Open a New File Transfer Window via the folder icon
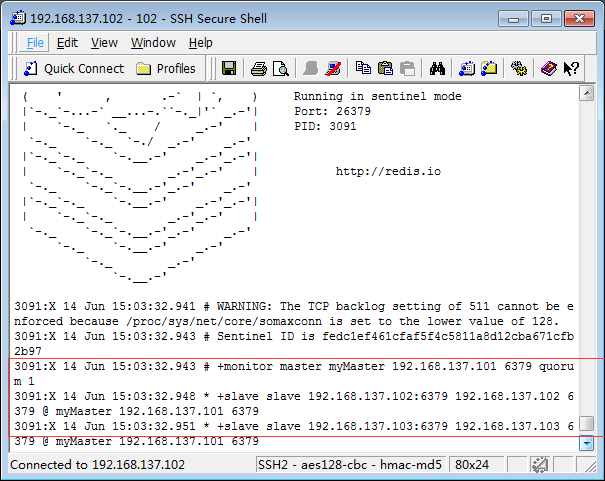Screen dimensions: 605x481 coord(489,68)
